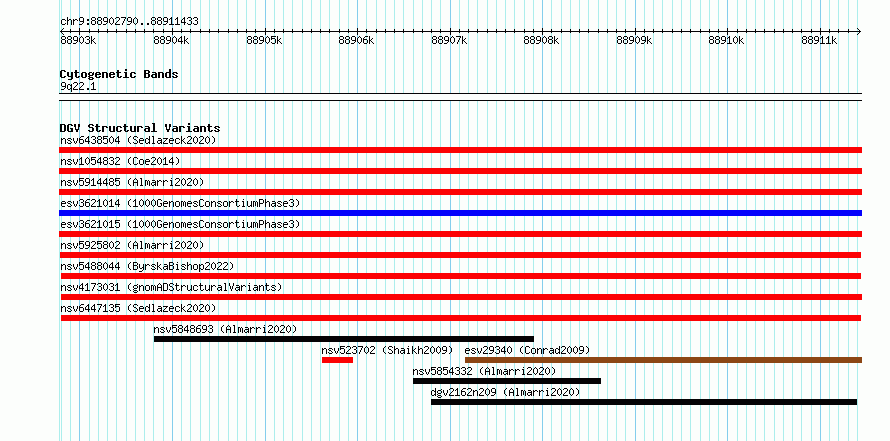Select the brown esv29340 variant bar
890x441 pixels.
point(664,360)
